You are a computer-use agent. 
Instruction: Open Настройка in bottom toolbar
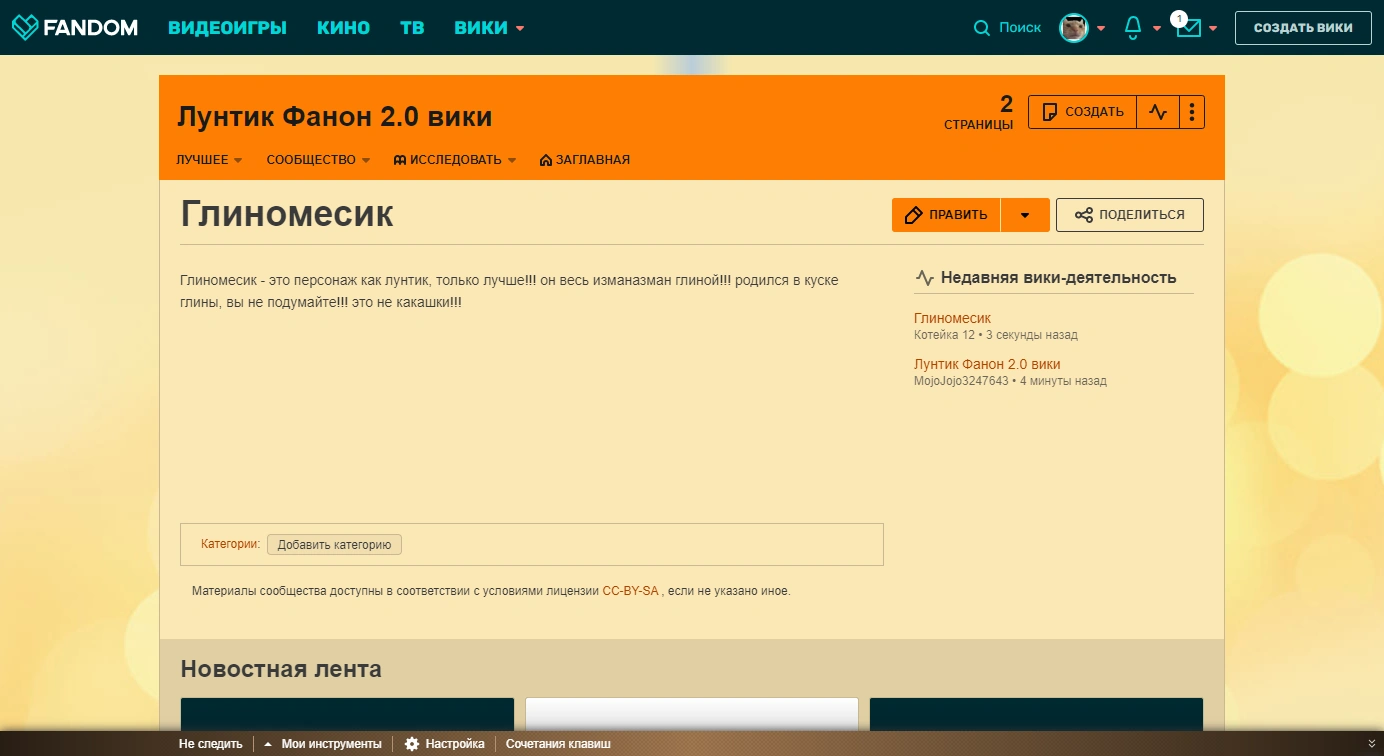coord(455,744)
